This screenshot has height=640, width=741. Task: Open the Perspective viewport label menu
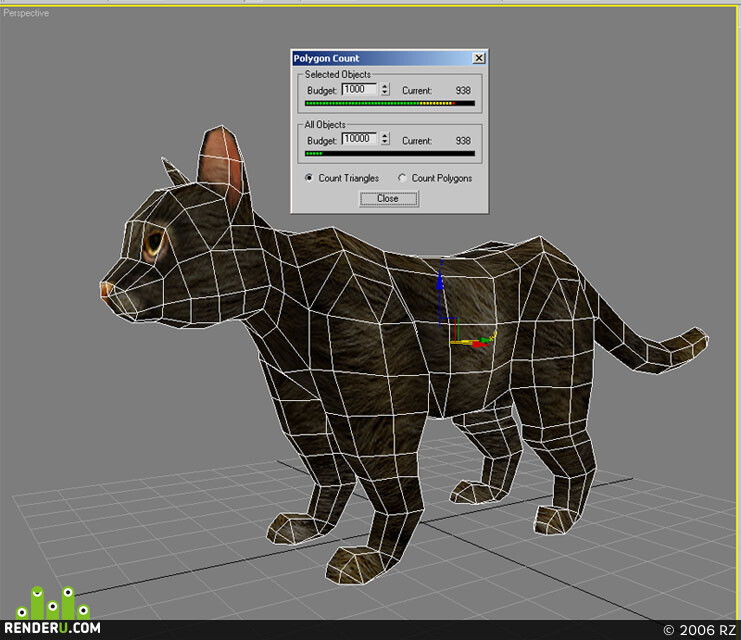26,13
